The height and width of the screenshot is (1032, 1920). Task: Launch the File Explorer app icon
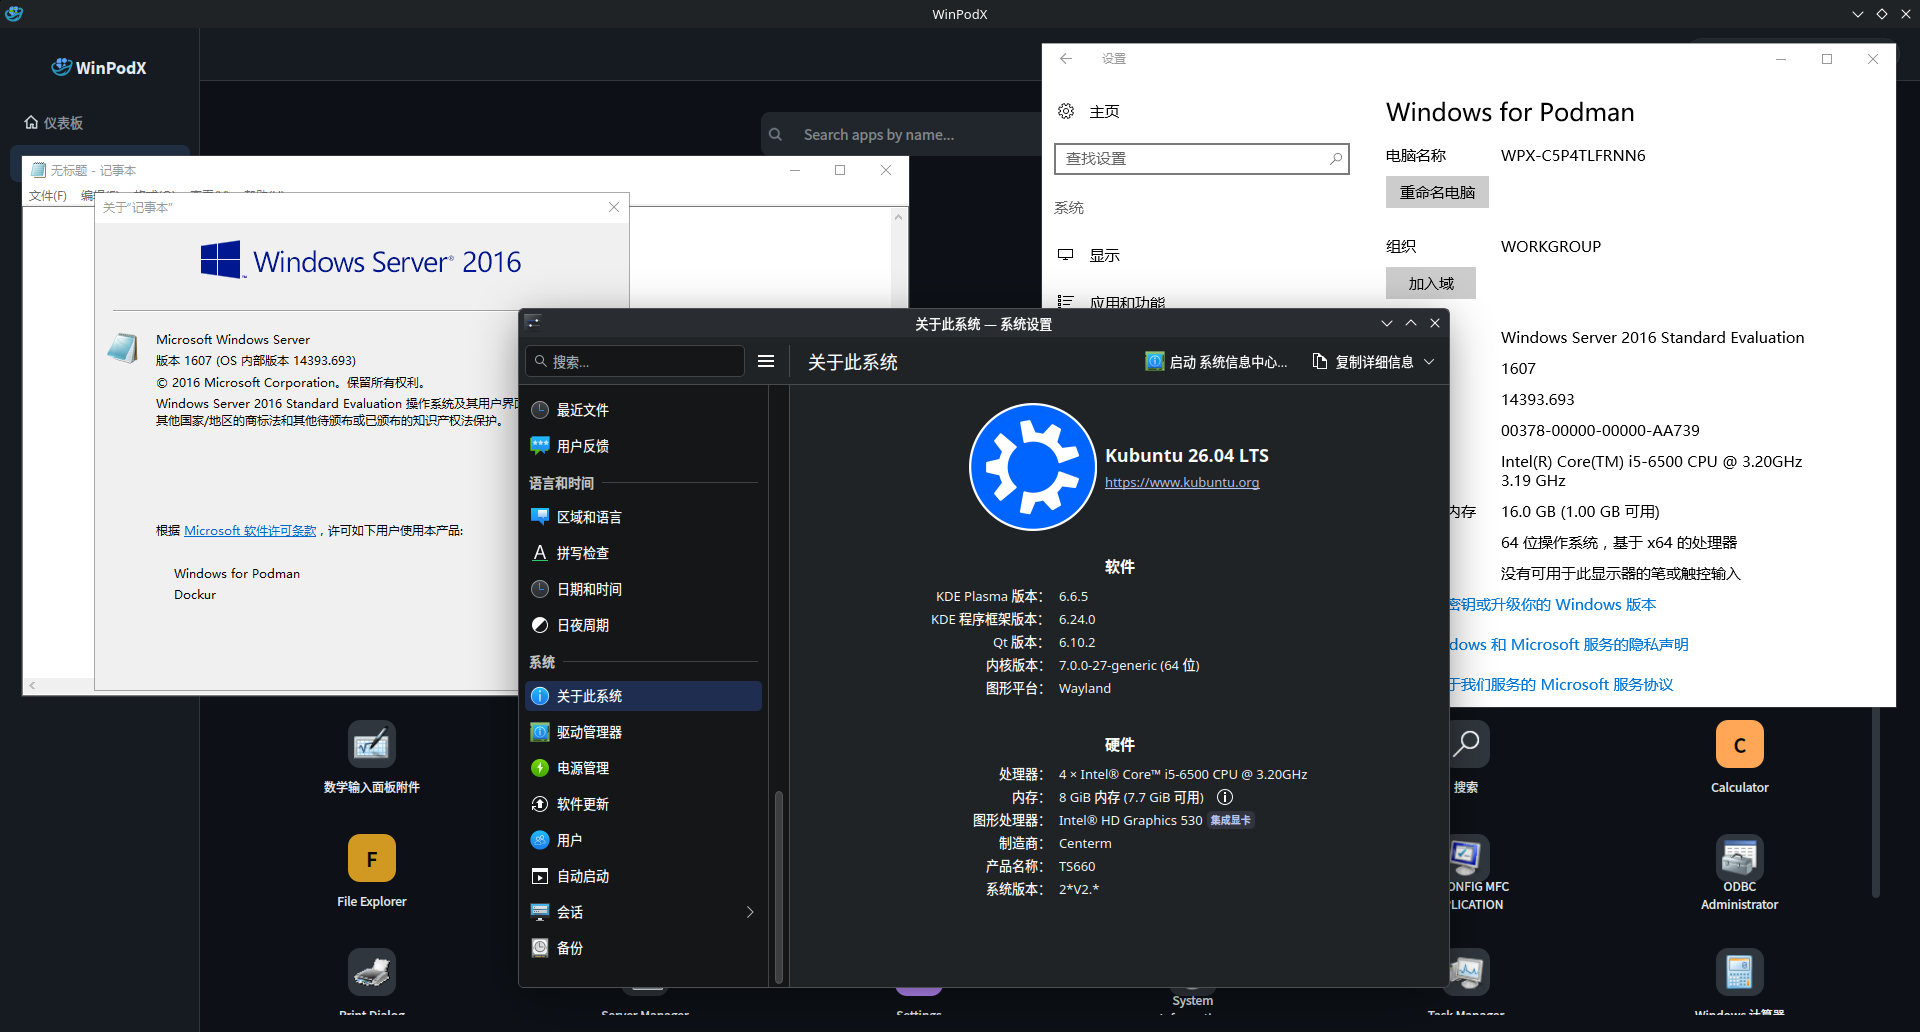(372, 859)
